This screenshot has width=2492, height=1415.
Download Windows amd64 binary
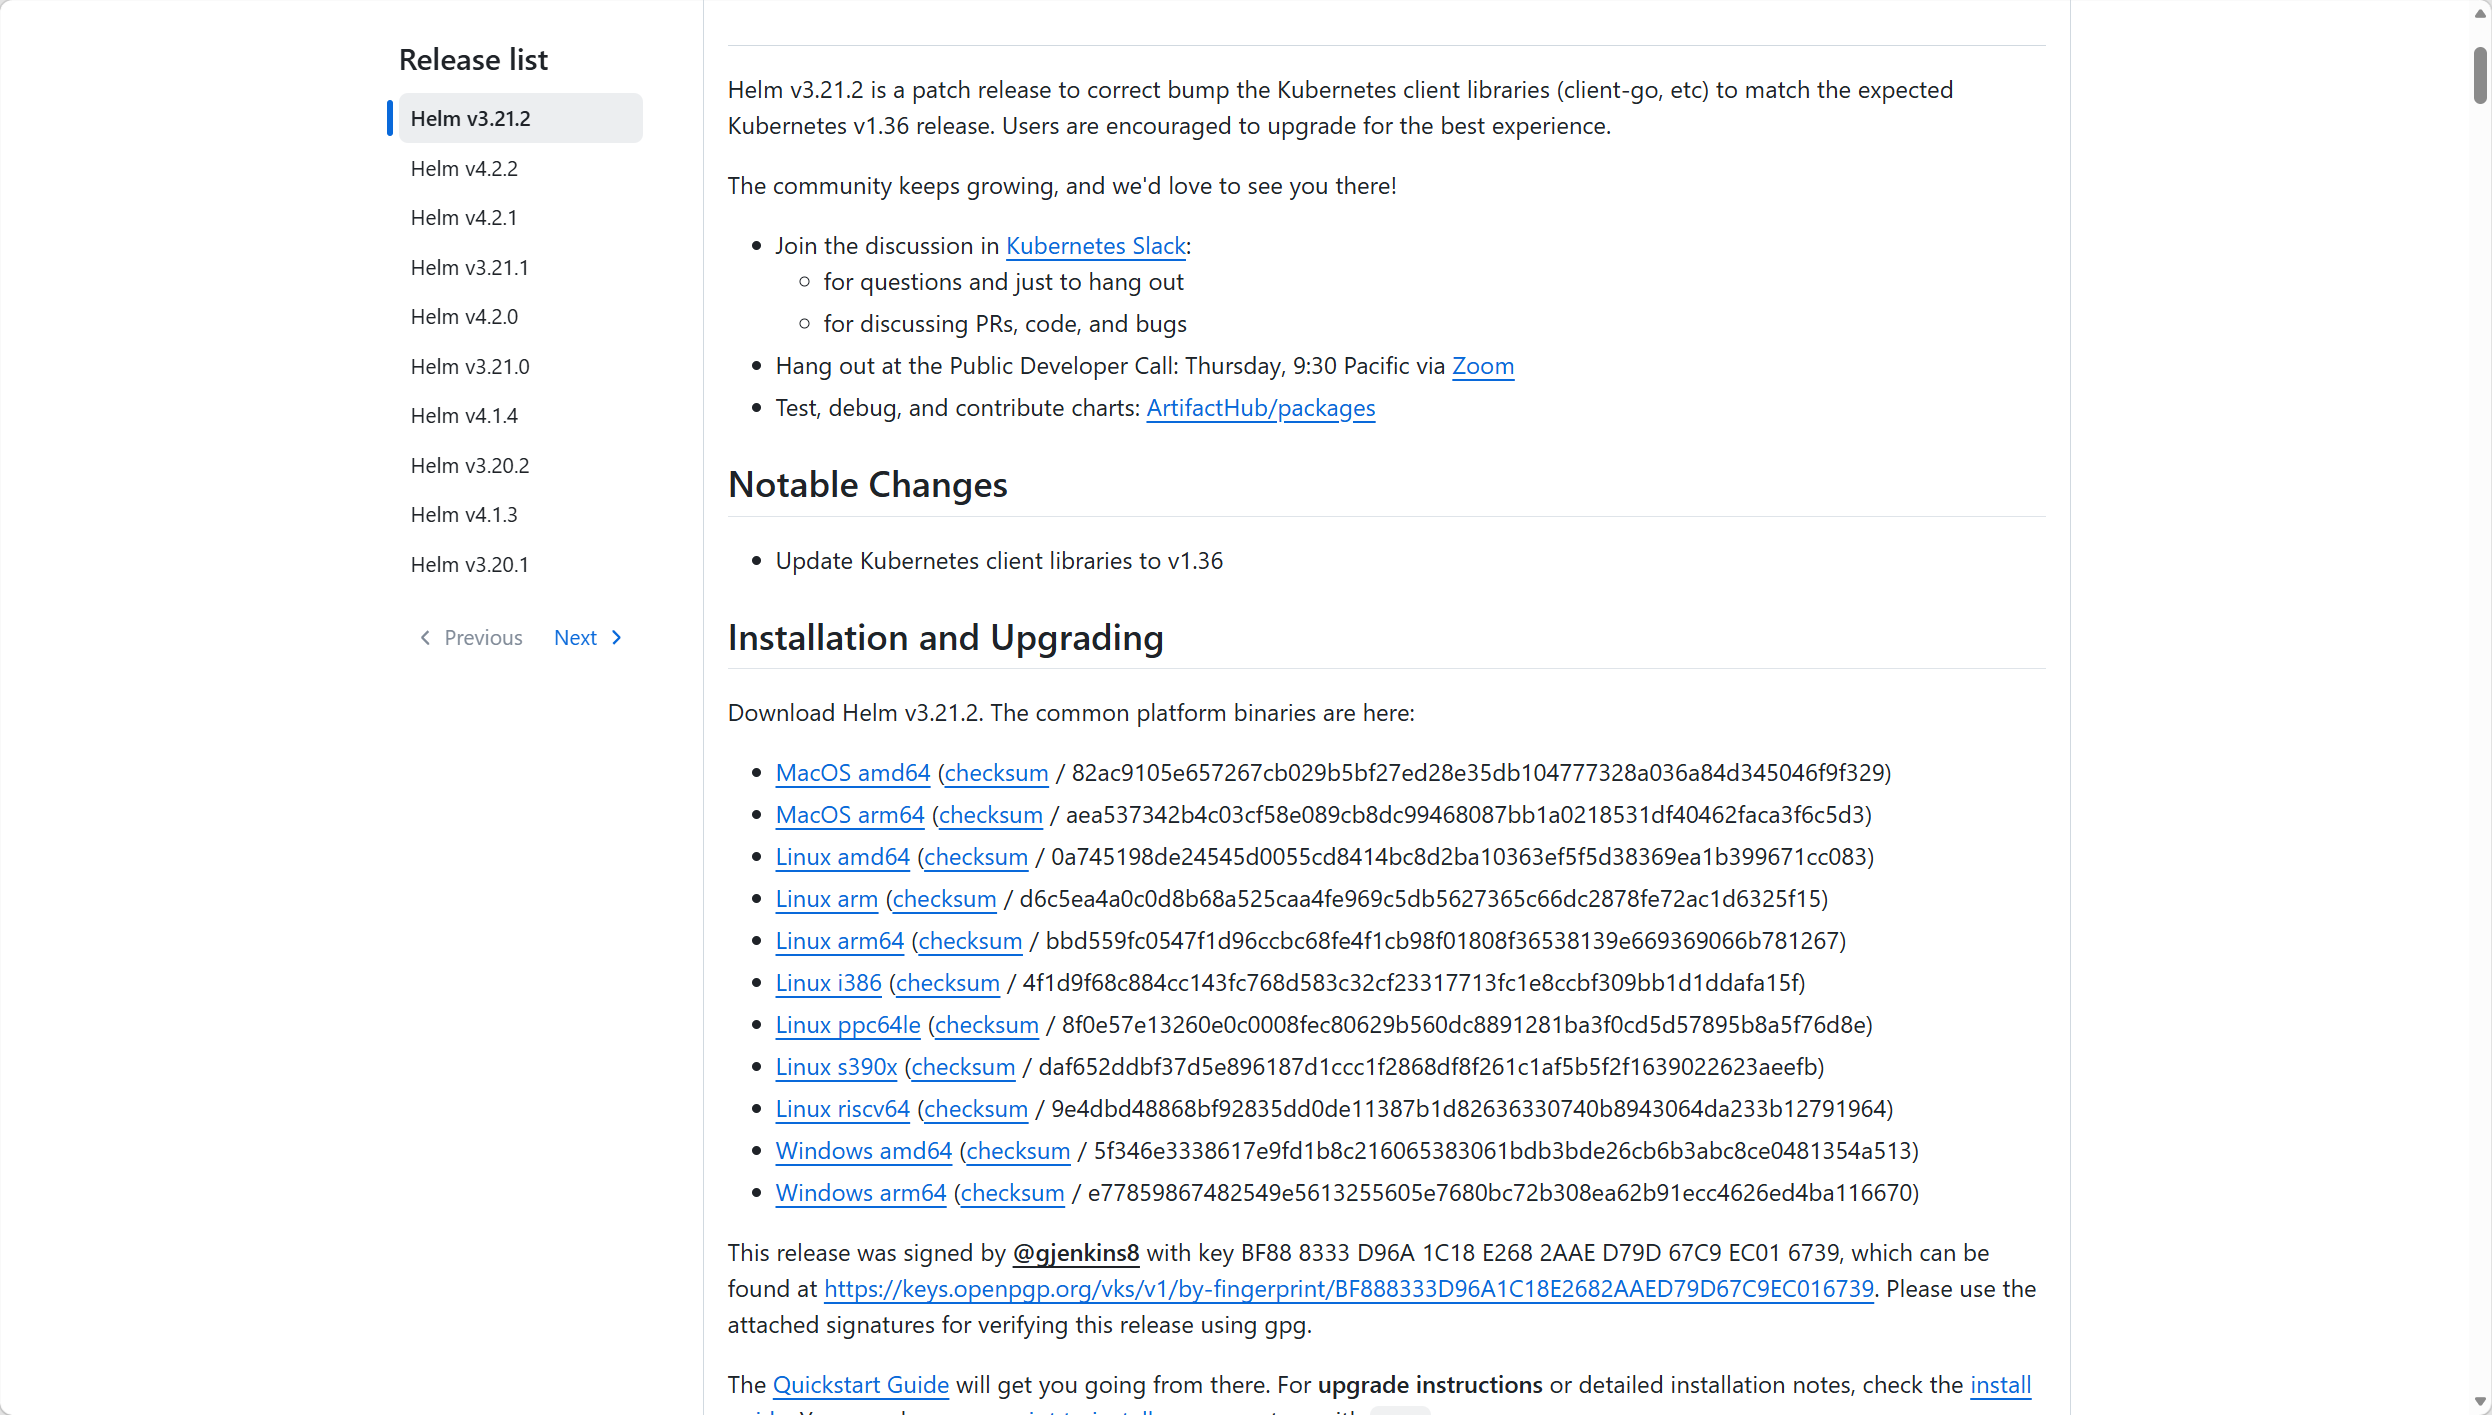click(864, 1150)
